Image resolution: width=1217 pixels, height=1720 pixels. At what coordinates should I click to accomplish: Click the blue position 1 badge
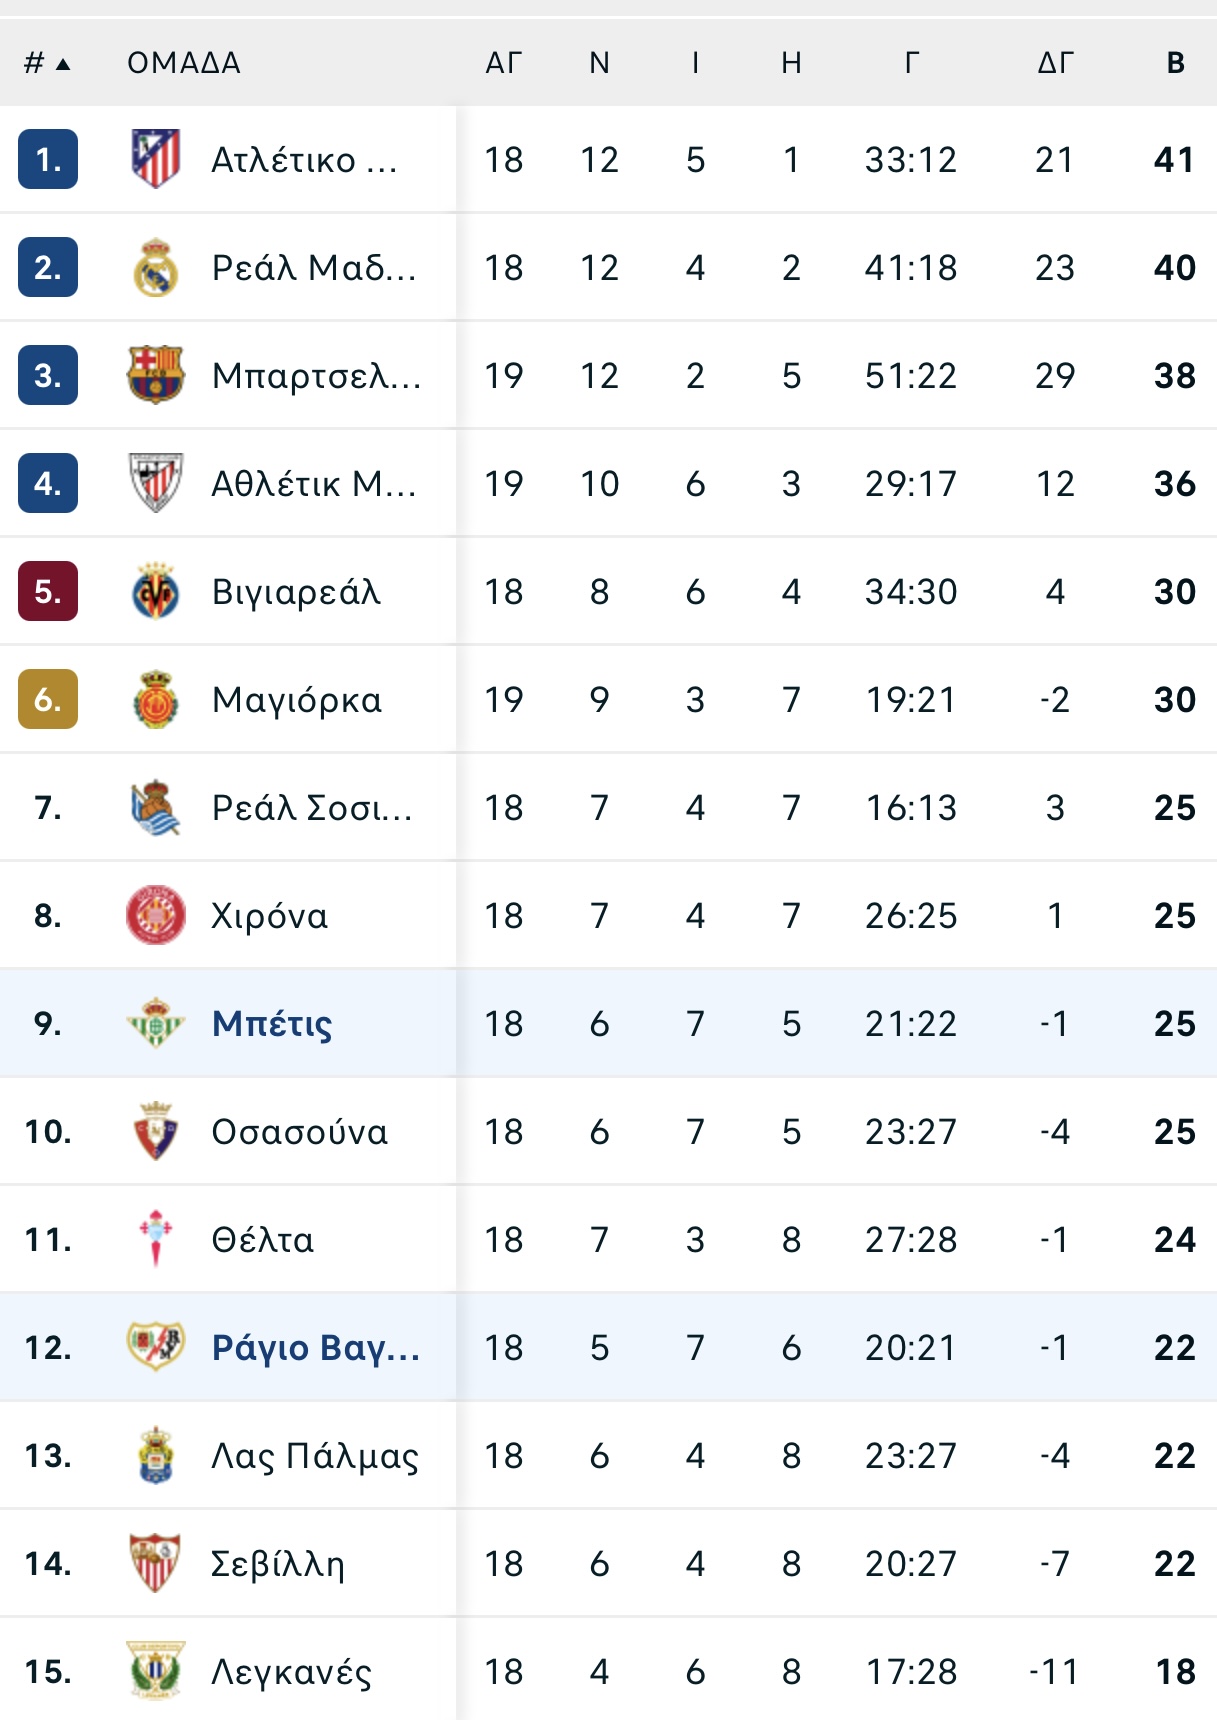(48, 159)
